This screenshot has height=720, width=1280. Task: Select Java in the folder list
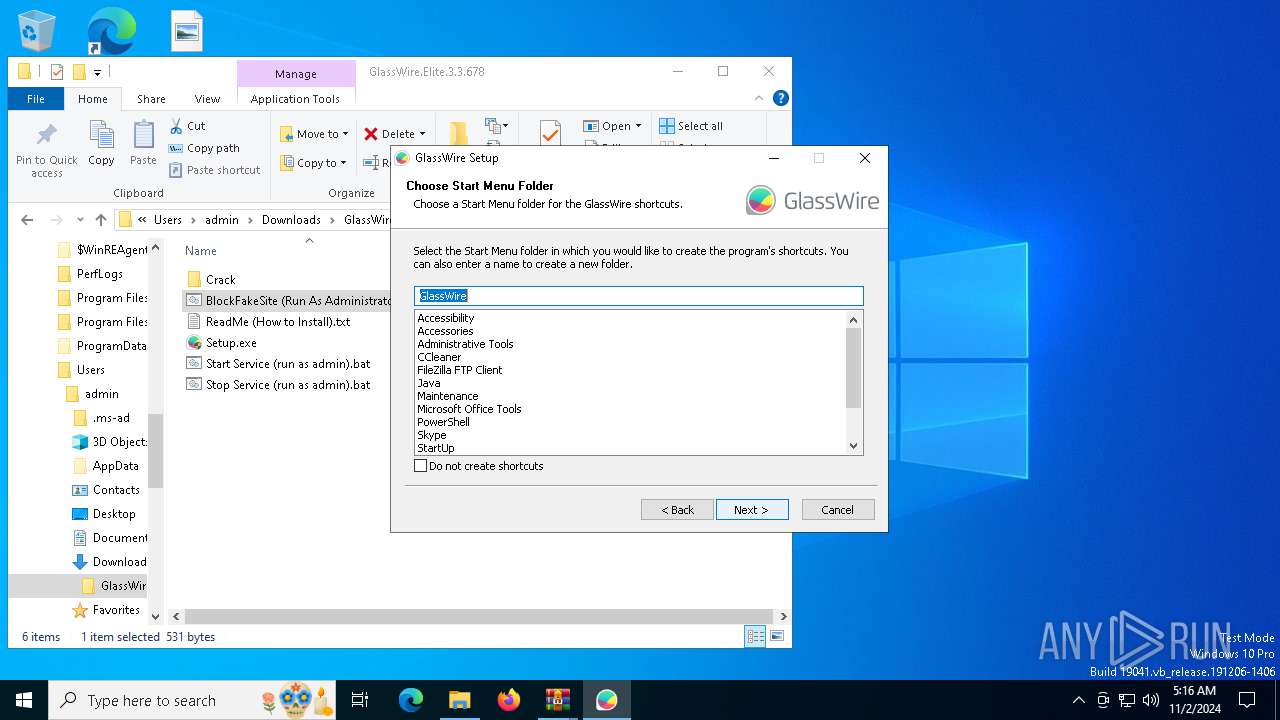(429, 383)
